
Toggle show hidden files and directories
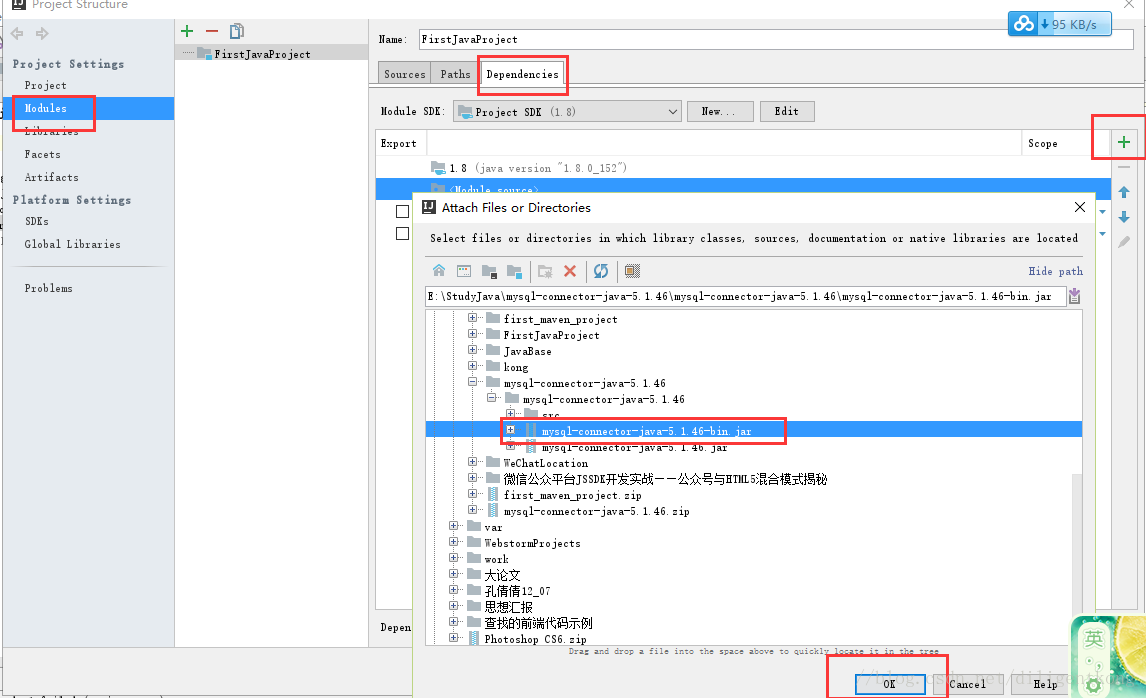point(632,271)
